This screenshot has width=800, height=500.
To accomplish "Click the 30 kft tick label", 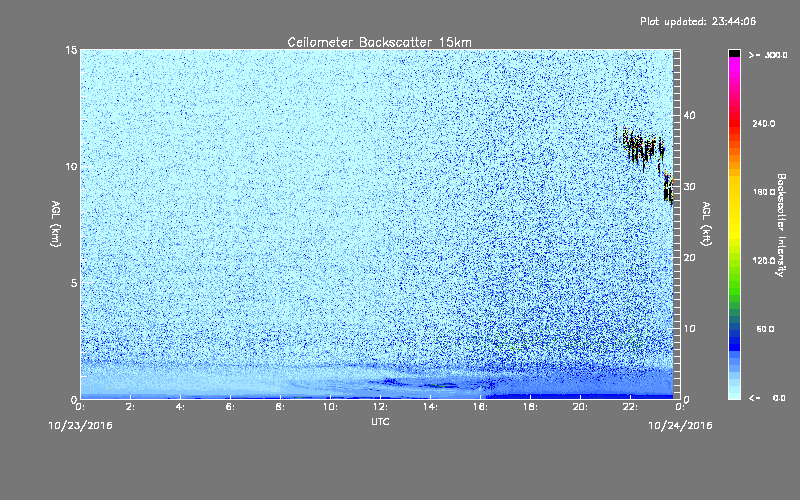I will [x=689, y=186].
